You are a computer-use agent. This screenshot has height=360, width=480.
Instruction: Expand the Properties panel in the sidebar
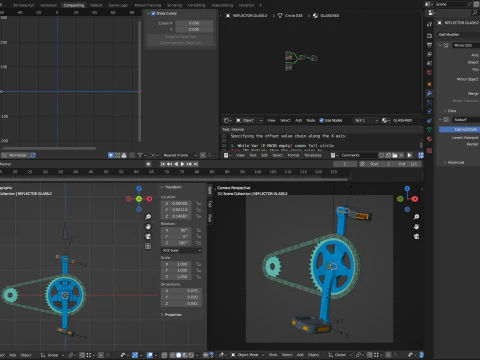point(163,315)
